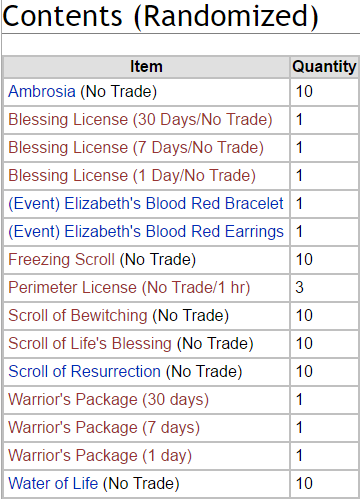Open Elizabeth's Blood Red Bracelet link
360x499 pixels.
pyautogui.click(x=146, y=204)
